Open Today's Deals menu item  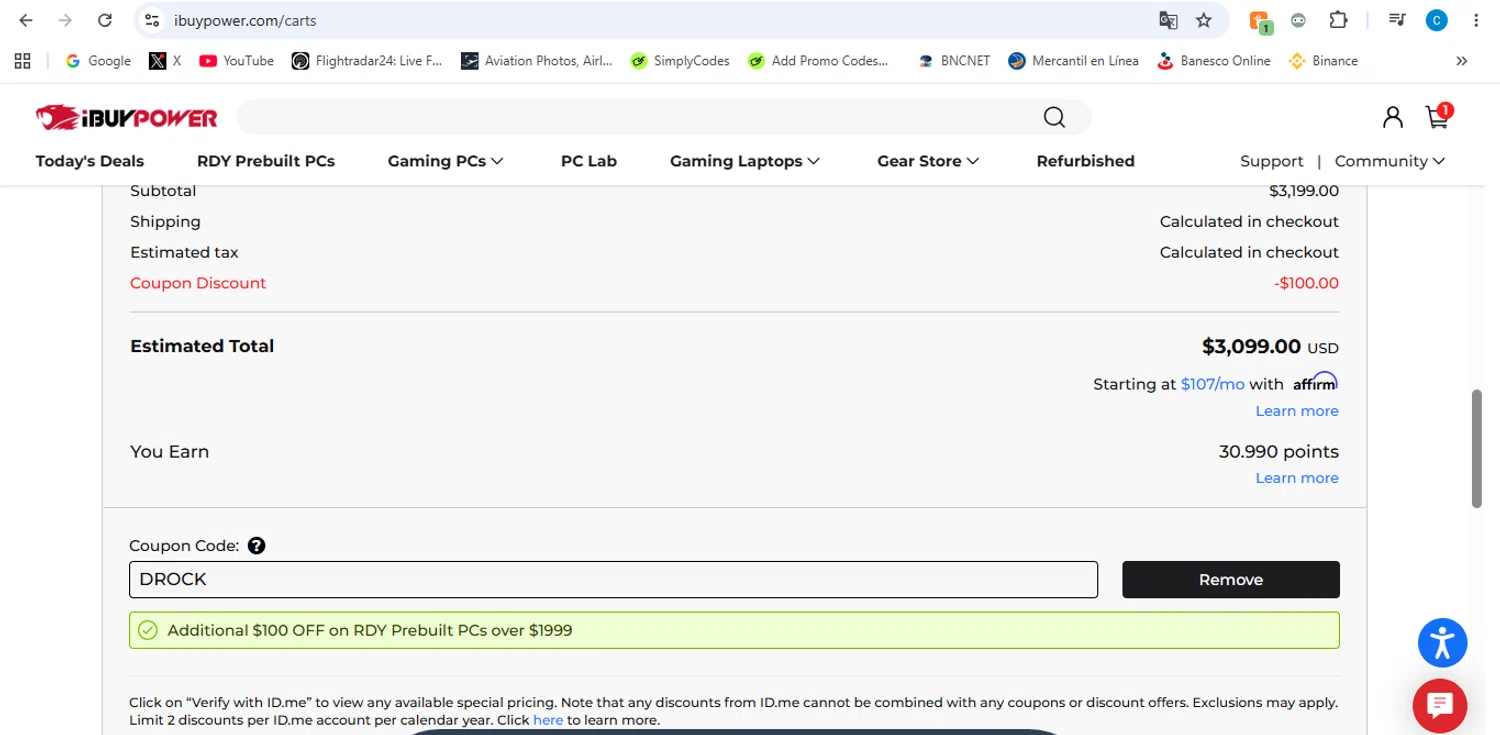point(89,161)
